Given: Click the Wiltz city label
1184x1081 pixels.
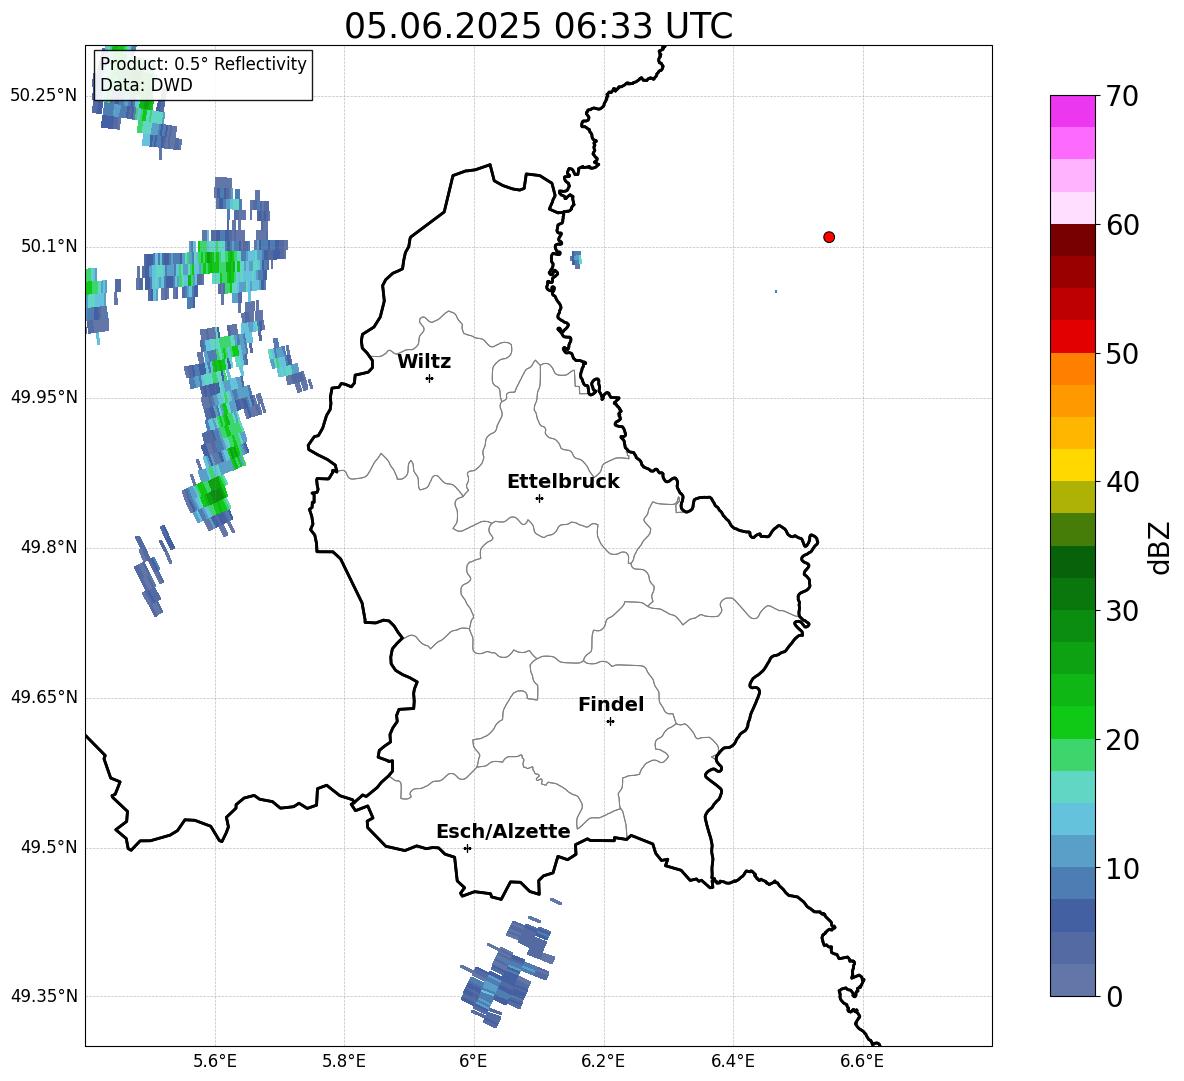Looking at the screenshot, I should click(424, 362).
